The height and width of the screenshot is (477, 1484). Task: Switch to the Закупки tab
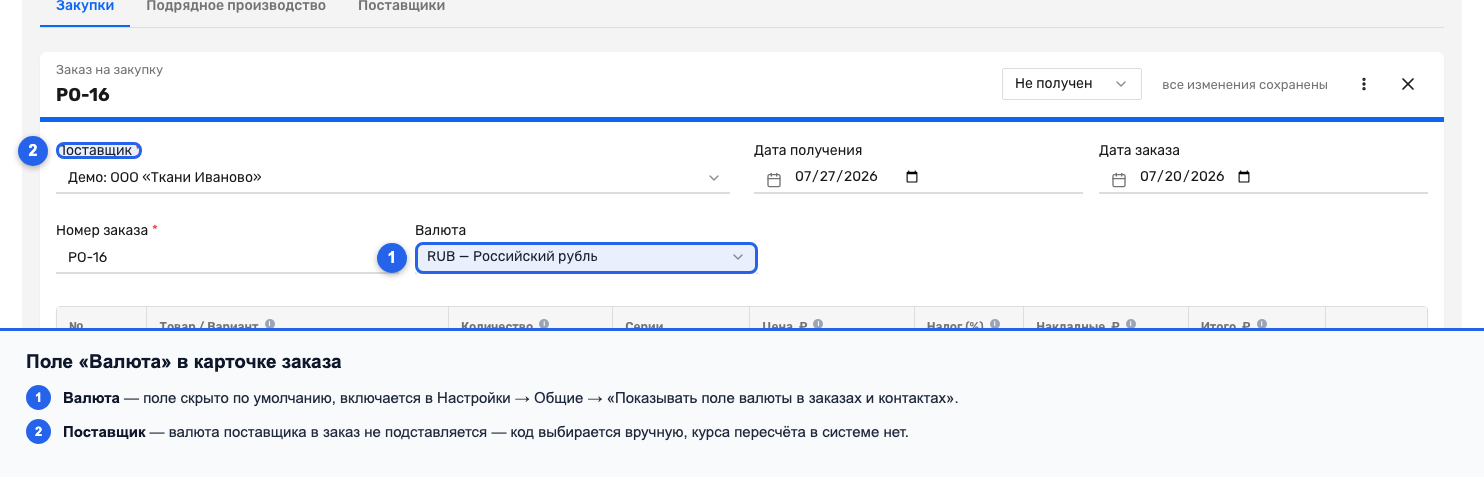pyautogui.click(x=85, y=6)
